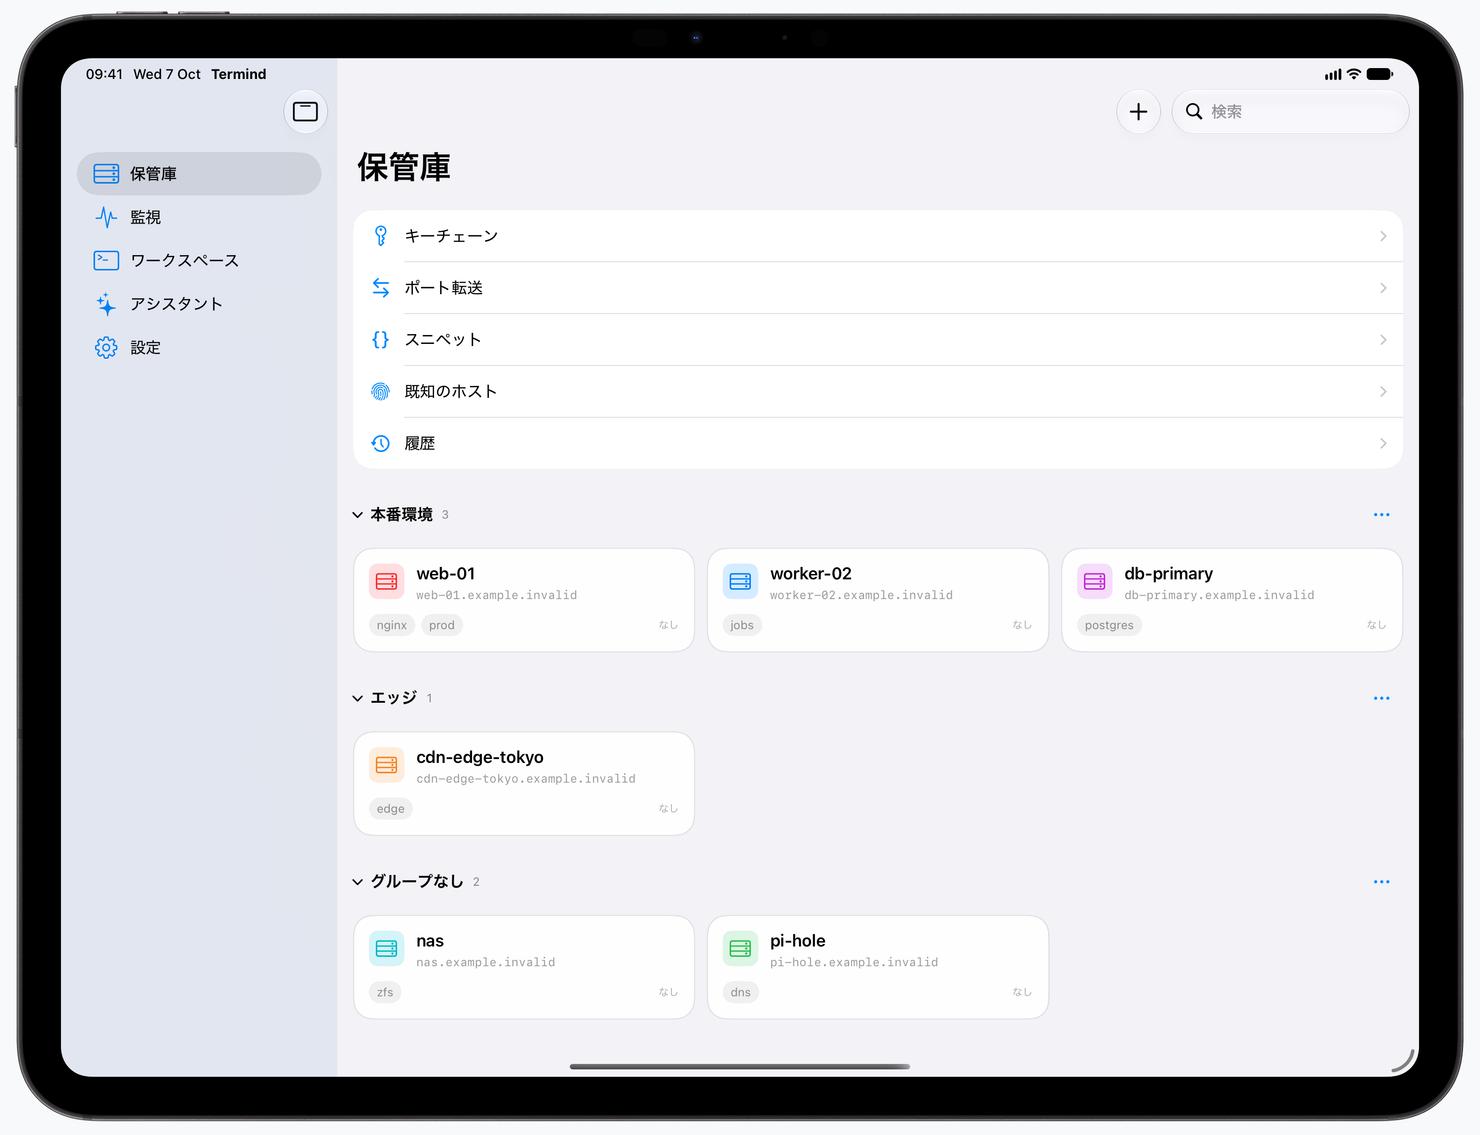Open 監視 monitoring in the sidebar
Viewport: 1480px width, 1135px height.
[x=199, y=217]
